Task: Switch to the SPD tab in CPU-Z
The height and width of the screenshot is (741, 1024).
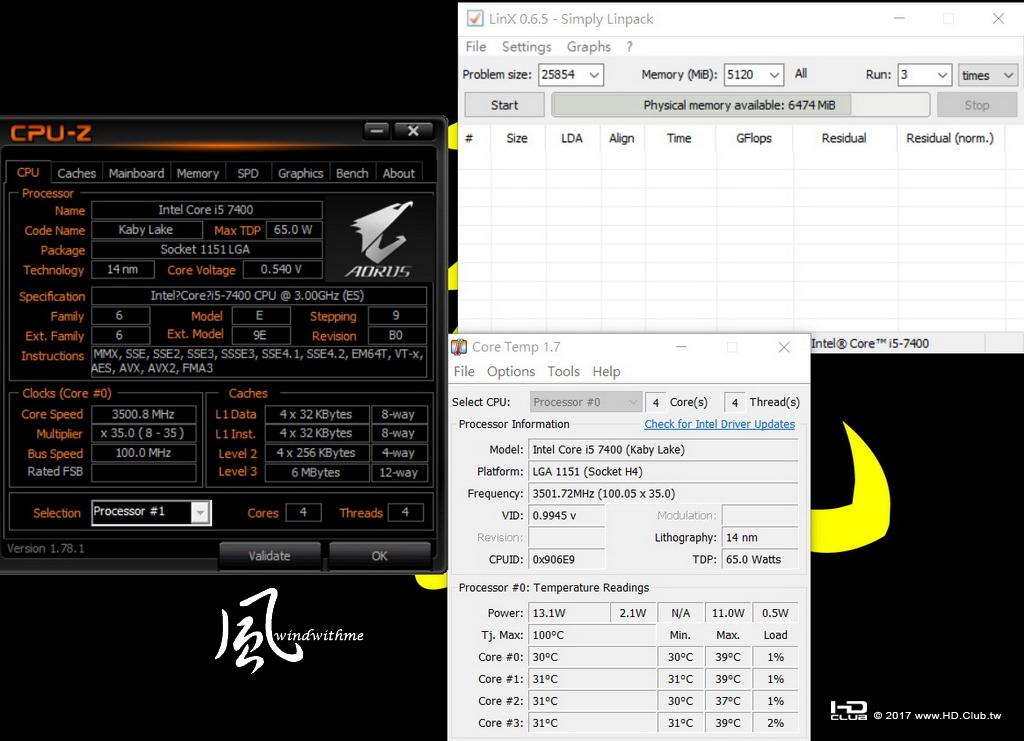Action: pos(248,173)
